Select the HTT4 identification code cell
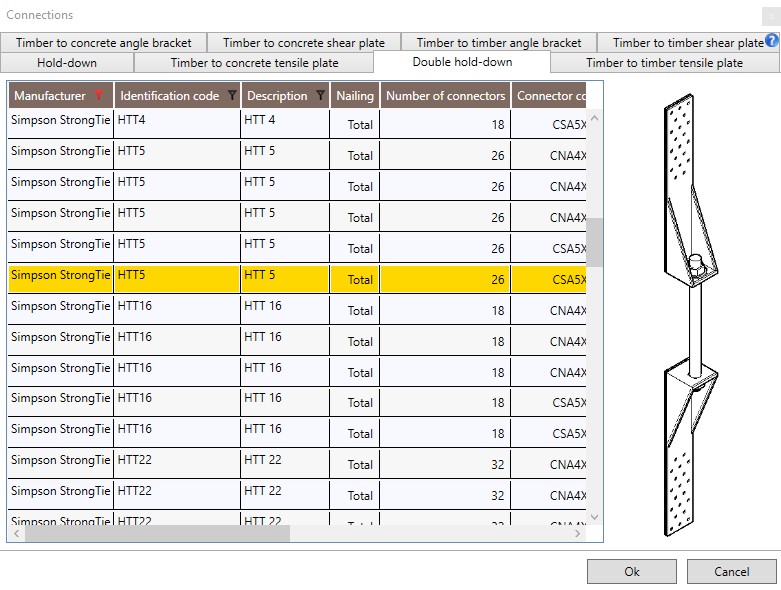 click(177, 123)
